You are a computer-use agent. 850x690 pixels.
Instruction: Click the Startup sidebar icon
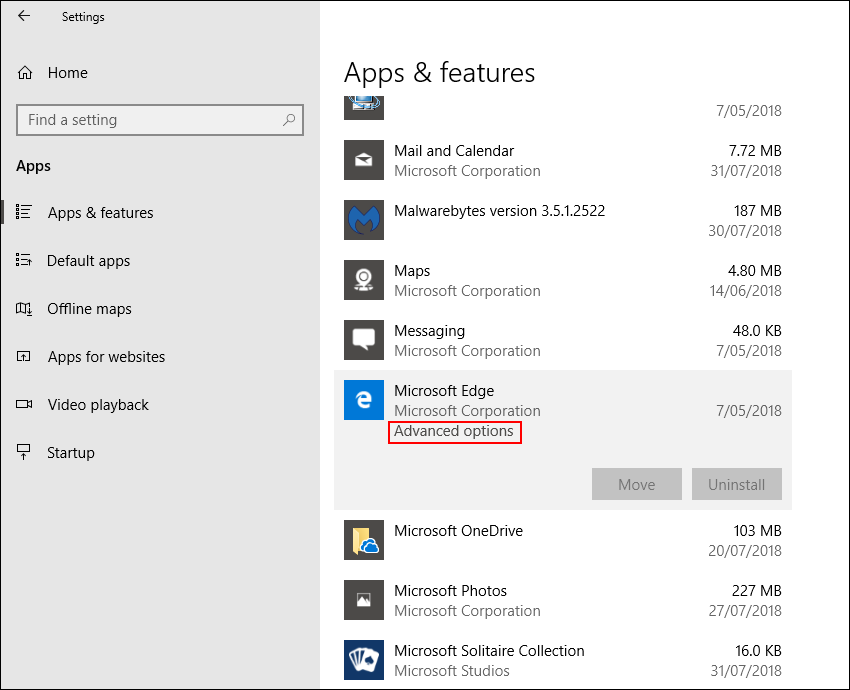click(x=24, y=452)
